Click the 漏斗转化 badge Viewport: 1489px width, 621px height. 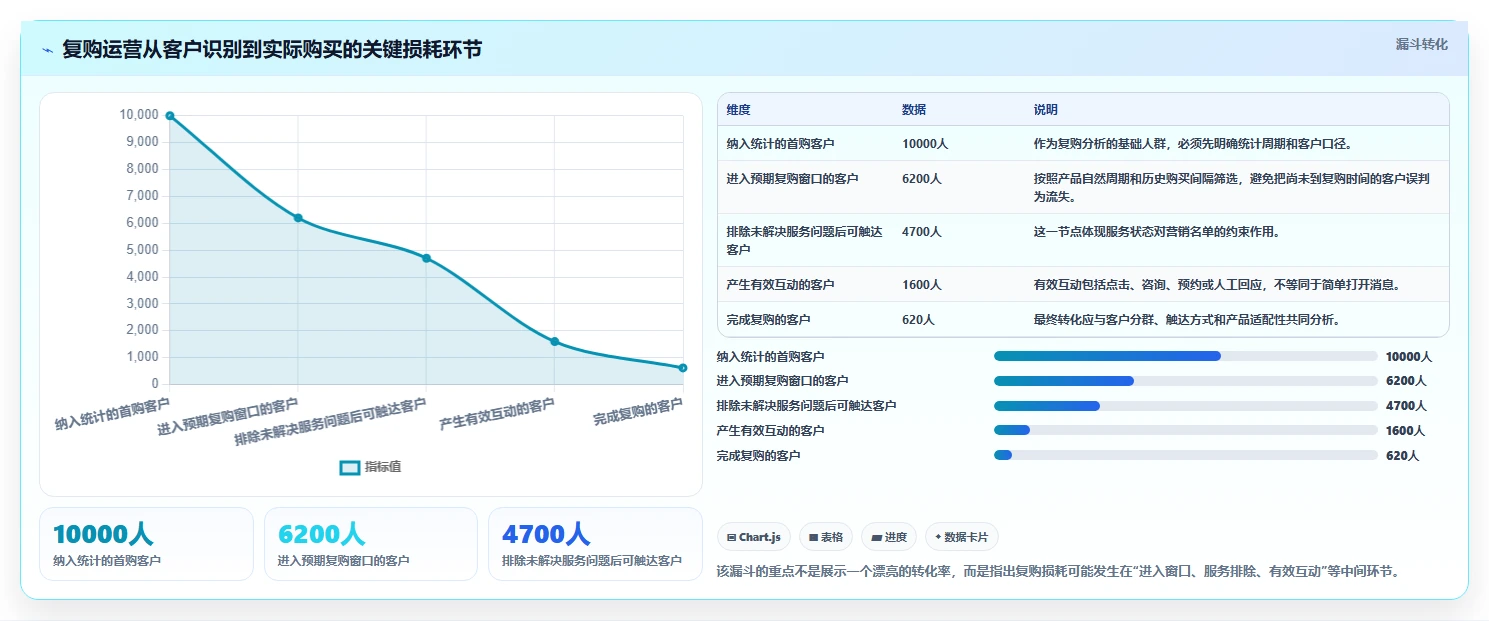[x=1421, y=44]
